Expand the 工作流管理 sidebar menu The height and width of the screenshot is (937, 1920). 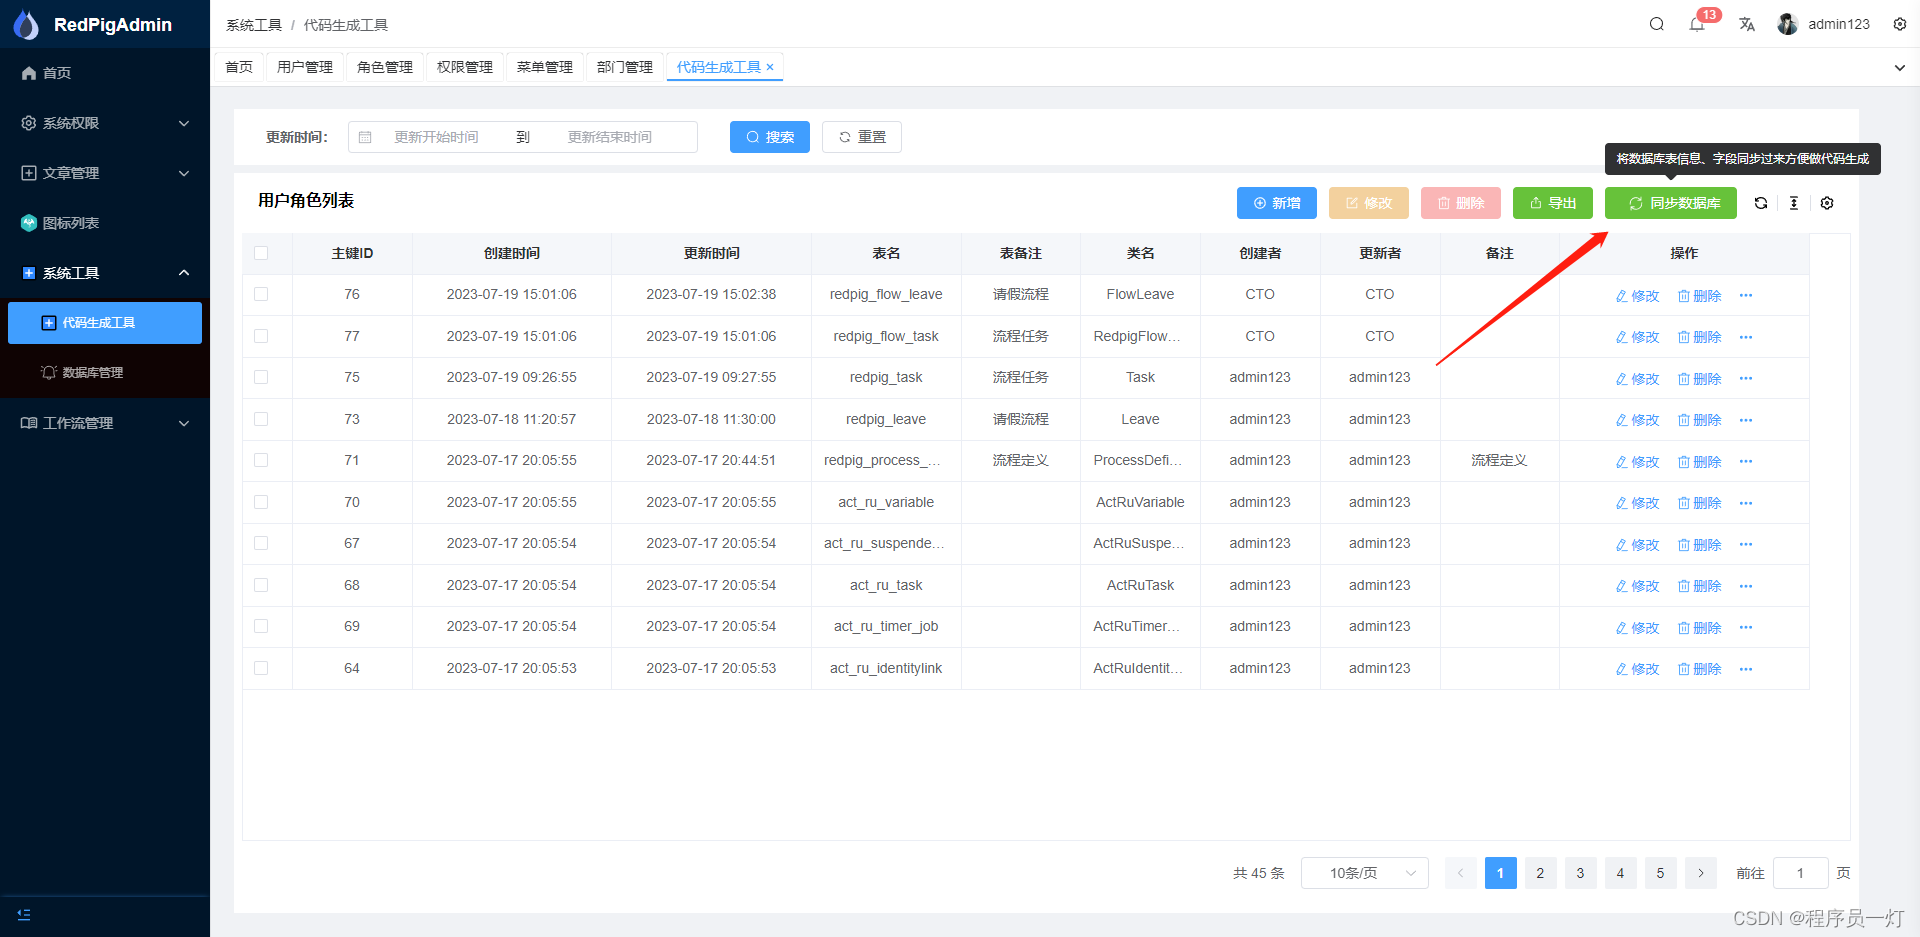tap(105, 423)
